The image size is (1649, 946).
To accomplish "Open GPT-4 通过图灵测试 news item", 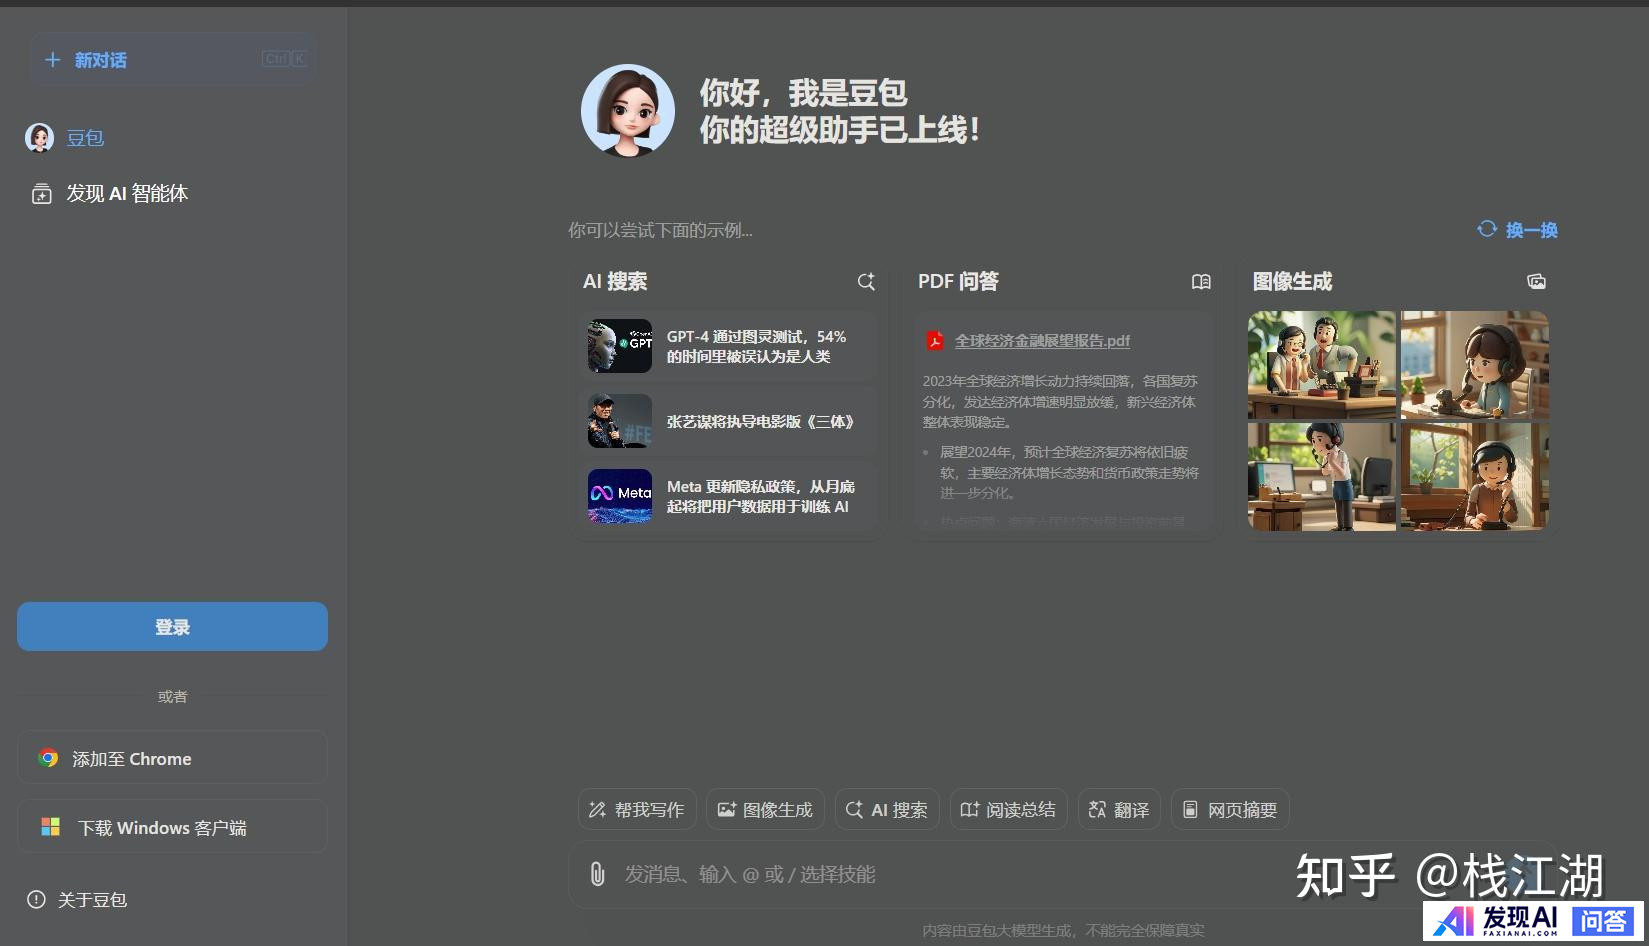I will click(728, 346).
